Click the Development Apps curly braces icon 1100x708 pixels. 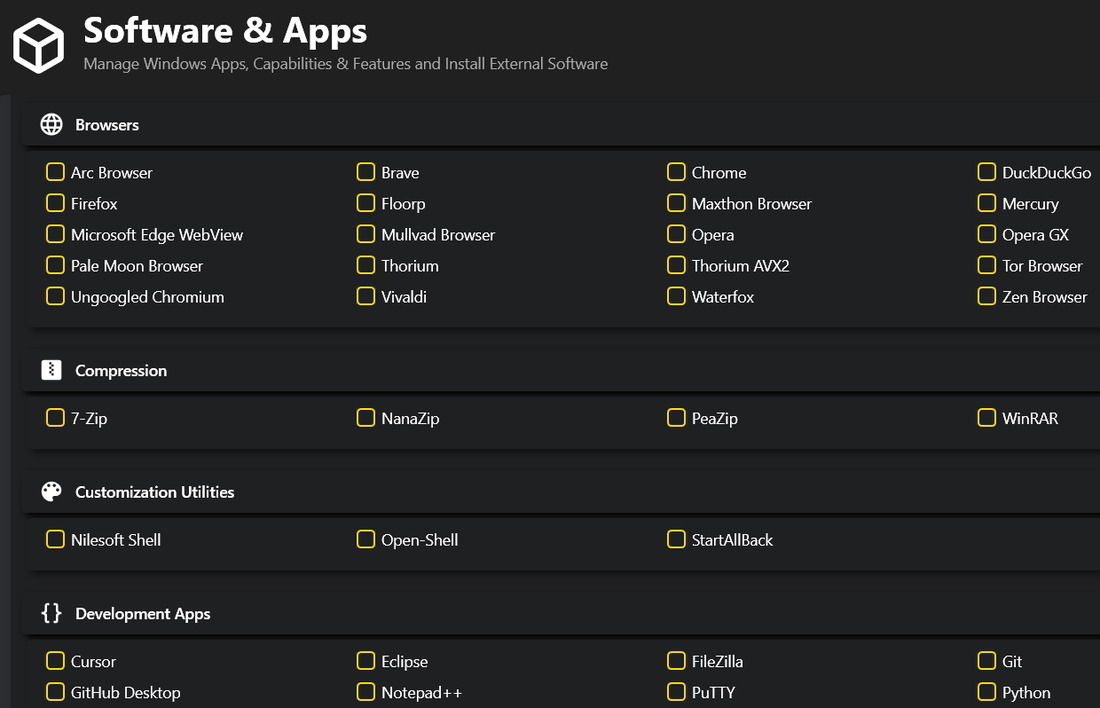(x=51, y=613)
